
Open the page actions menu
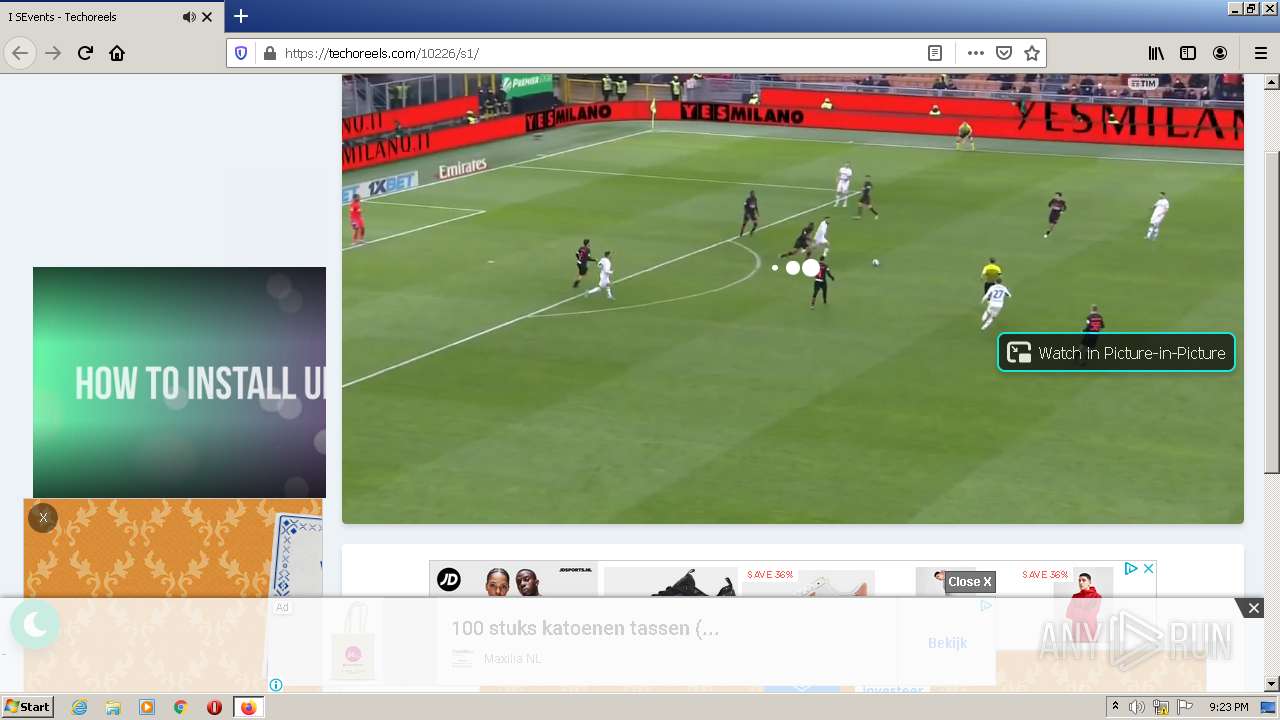pyautogui.click(x=975, y=53)
